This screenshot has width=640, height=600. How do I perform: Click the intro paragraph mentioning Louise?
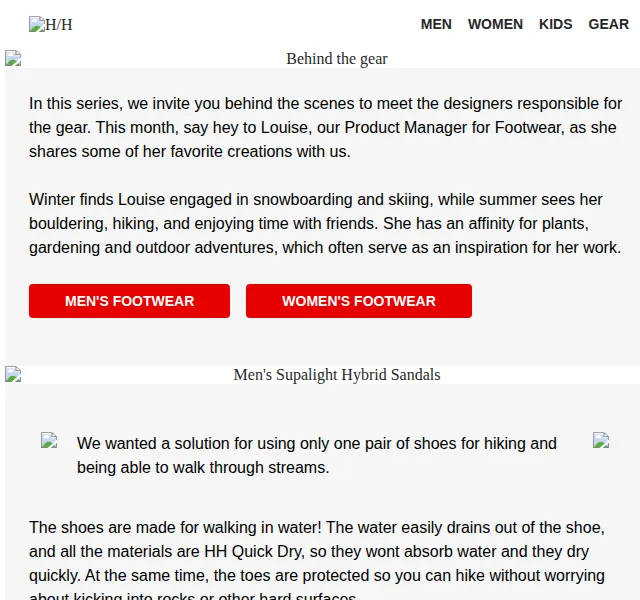point(325,127)
